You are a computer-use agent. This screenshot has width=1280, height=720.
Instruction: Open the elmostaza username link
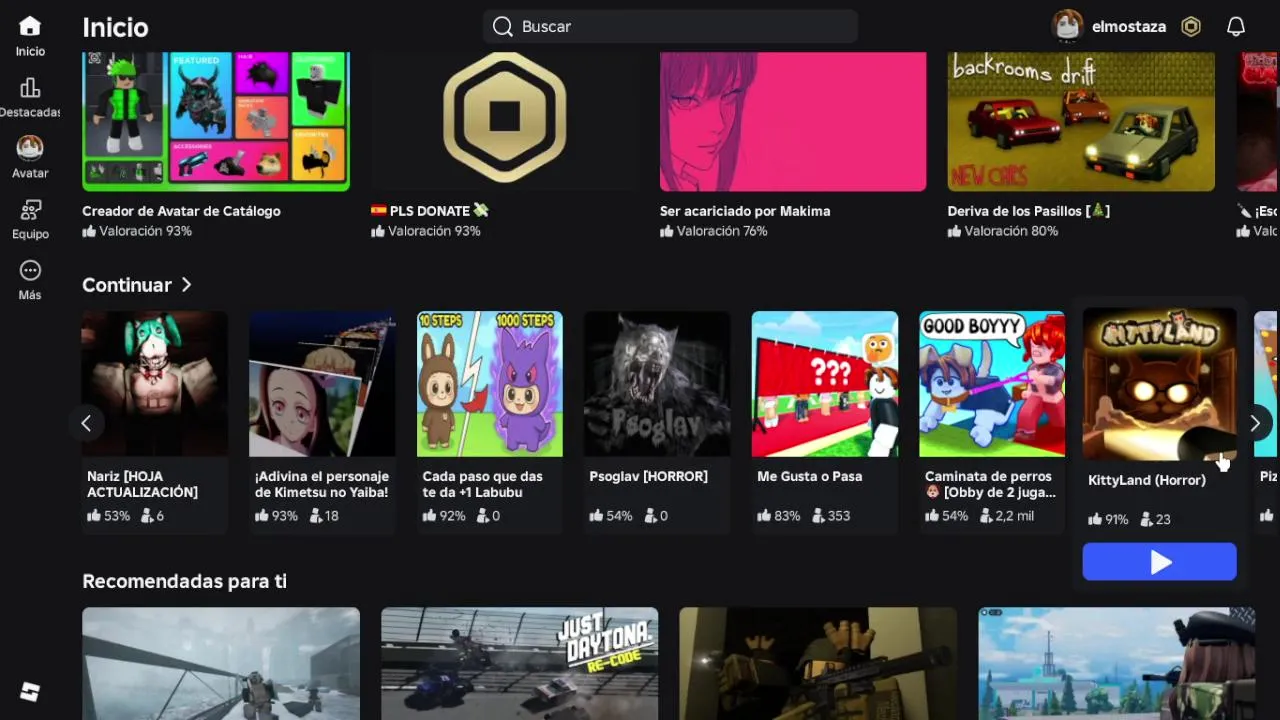1129,27
